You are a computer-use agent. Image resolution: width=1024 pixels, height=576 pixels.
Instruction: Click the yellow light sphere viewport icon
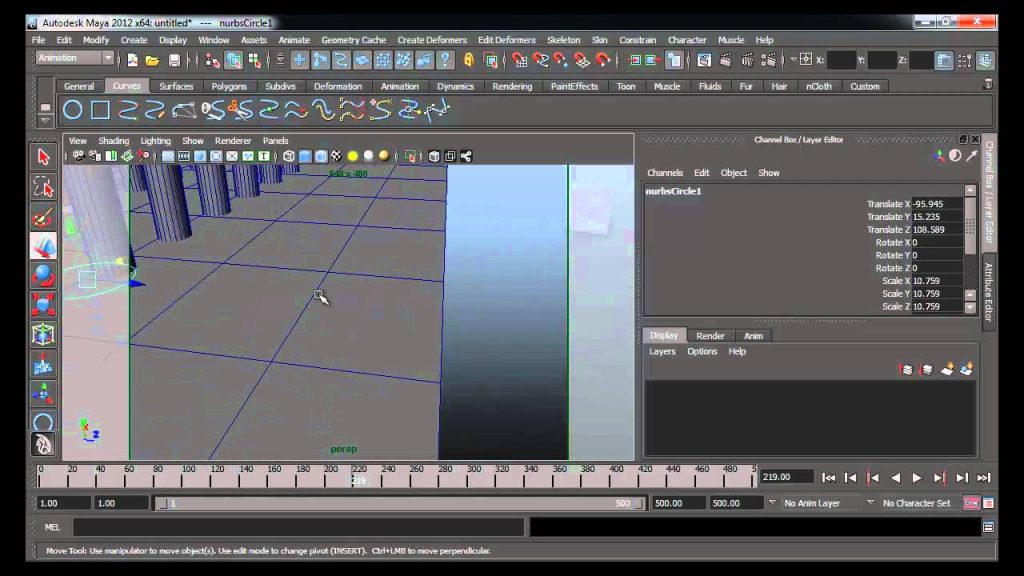[353, 156]
